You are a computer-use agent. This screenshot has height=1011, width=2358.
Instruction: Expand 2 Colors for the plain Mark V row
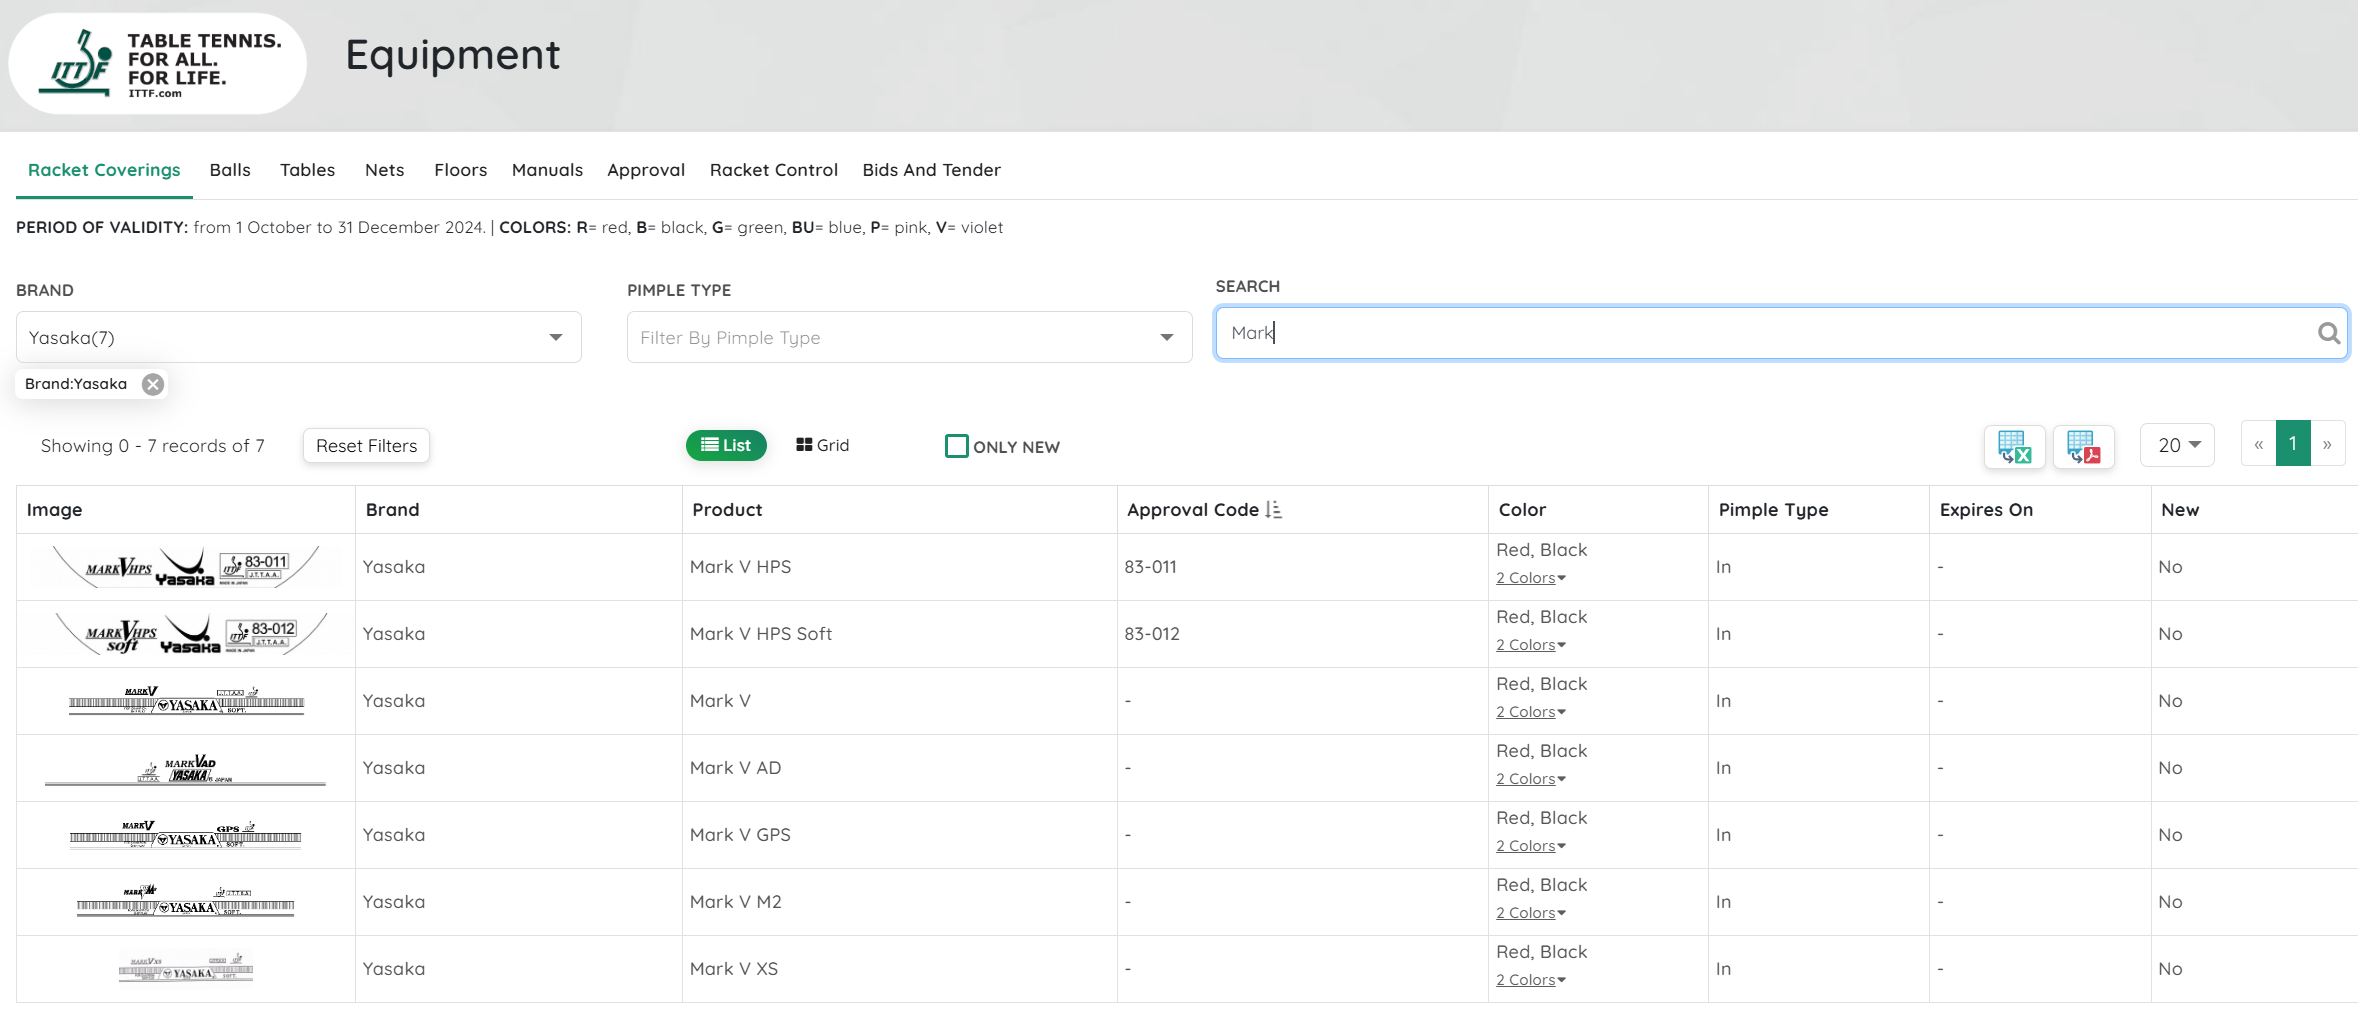pos(1531,712)
